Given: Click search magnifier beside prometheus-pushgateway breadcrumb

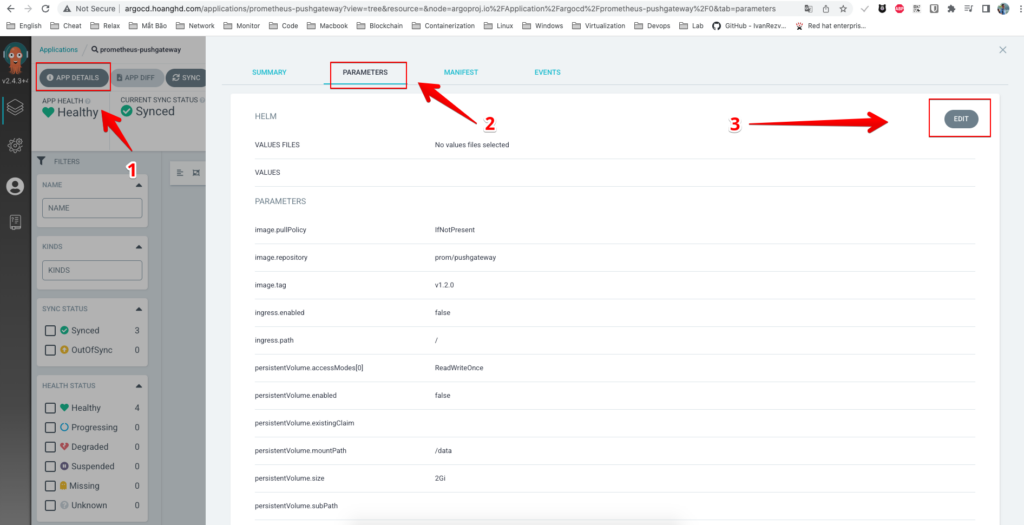Looking at the screenshot, I should [x=95, y=50].
